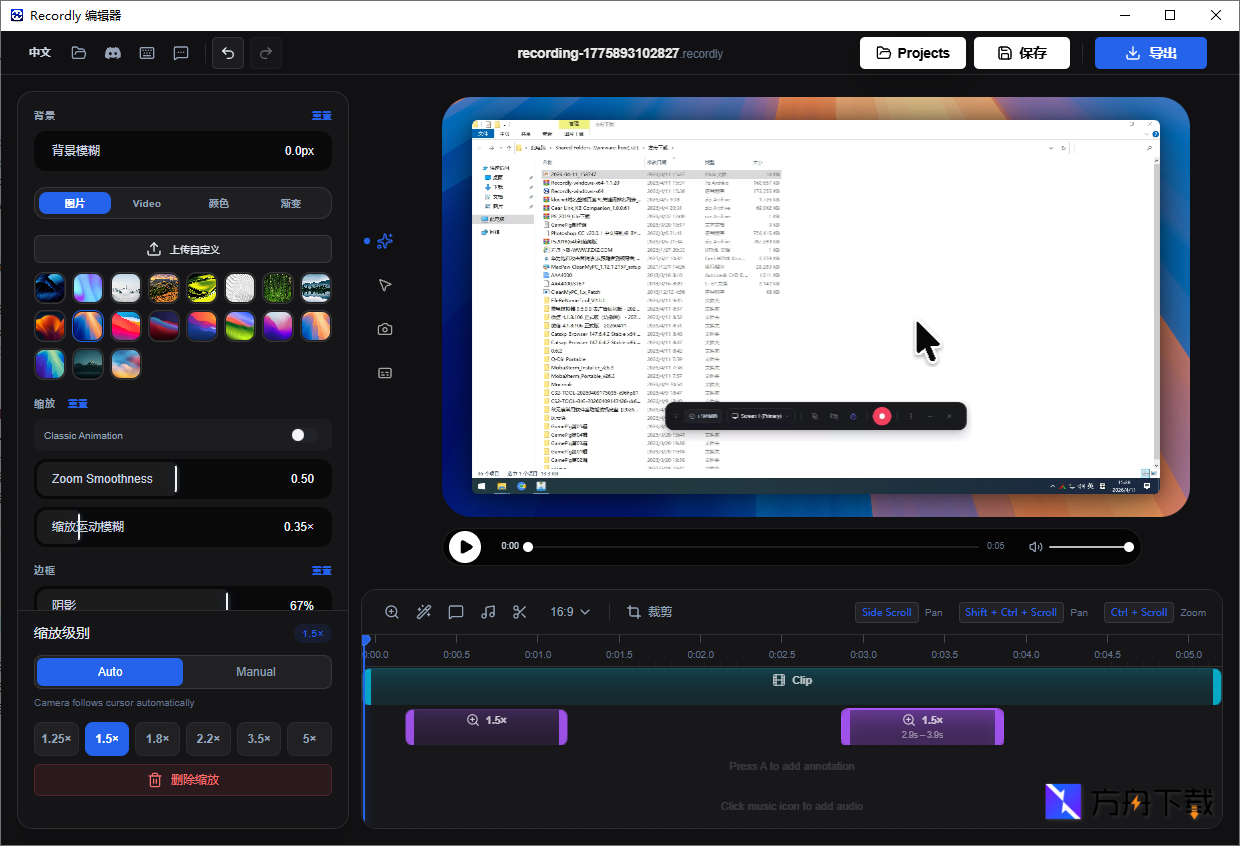Image resolution: width=1240 pixels, height=846 pixels.
Task: Expand the 16:9 aspect ratio dropdown
Action: (570, 612)
